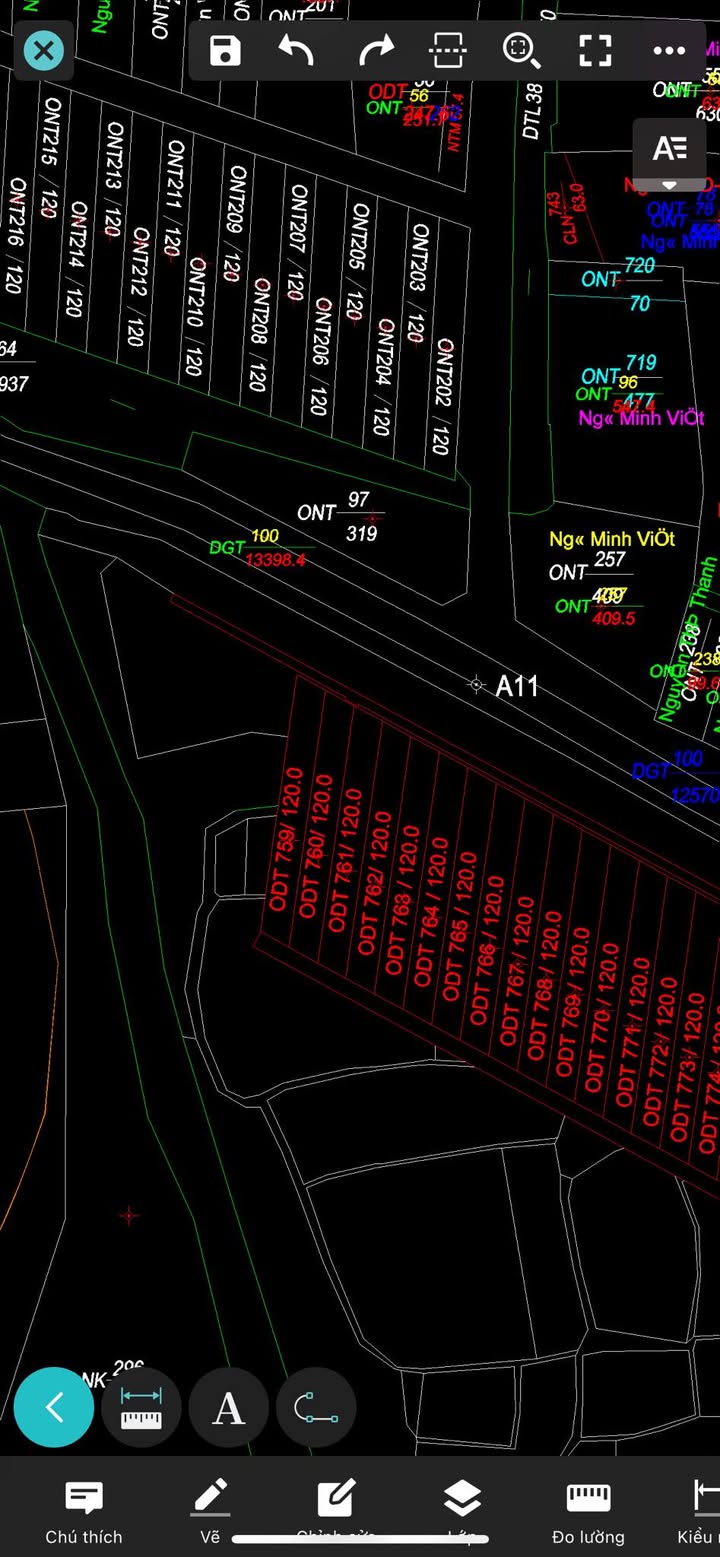Switch to the Vẽ drawing tab
720x1557 pixels.
pos(210,1512)
